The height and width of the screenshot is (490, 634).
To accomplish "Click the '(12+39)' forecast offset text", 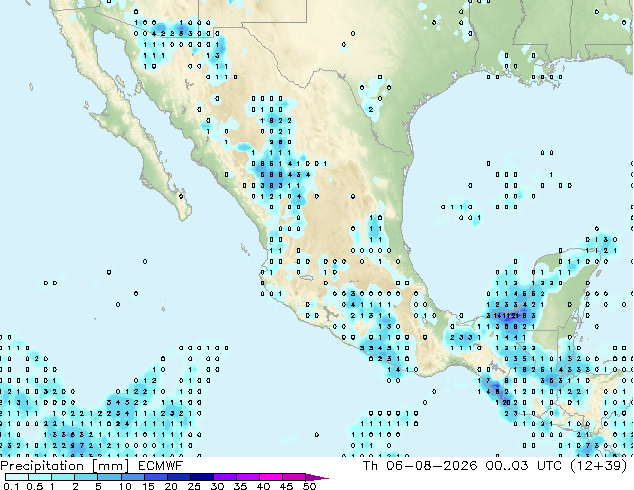I will click(x=599, y=466).
